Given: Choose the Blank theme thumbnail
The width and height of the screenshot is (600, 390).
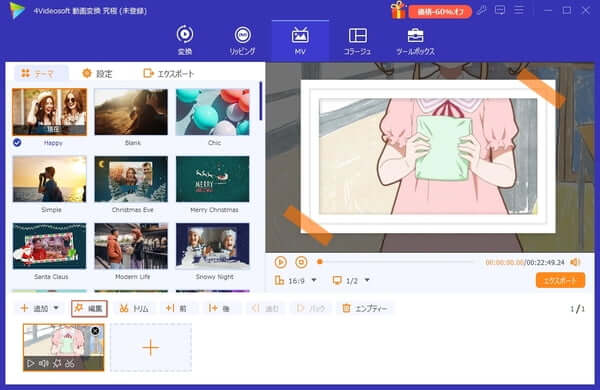Looking at the screenshot, I should pos(131,112).
